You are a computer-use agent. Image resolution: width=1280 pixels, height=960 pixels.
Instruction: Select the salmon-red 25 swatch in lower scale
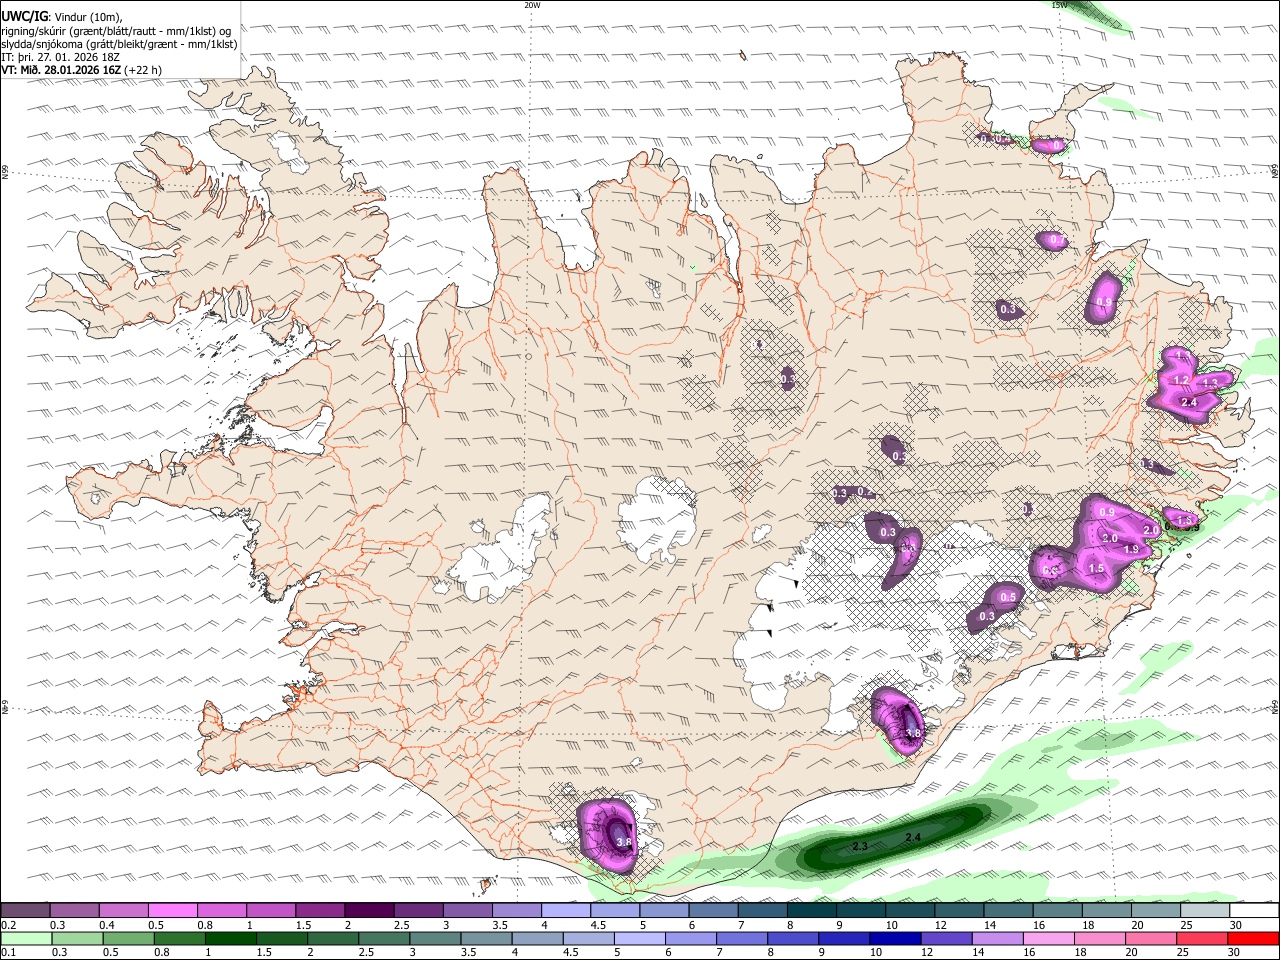[1202, 939]
